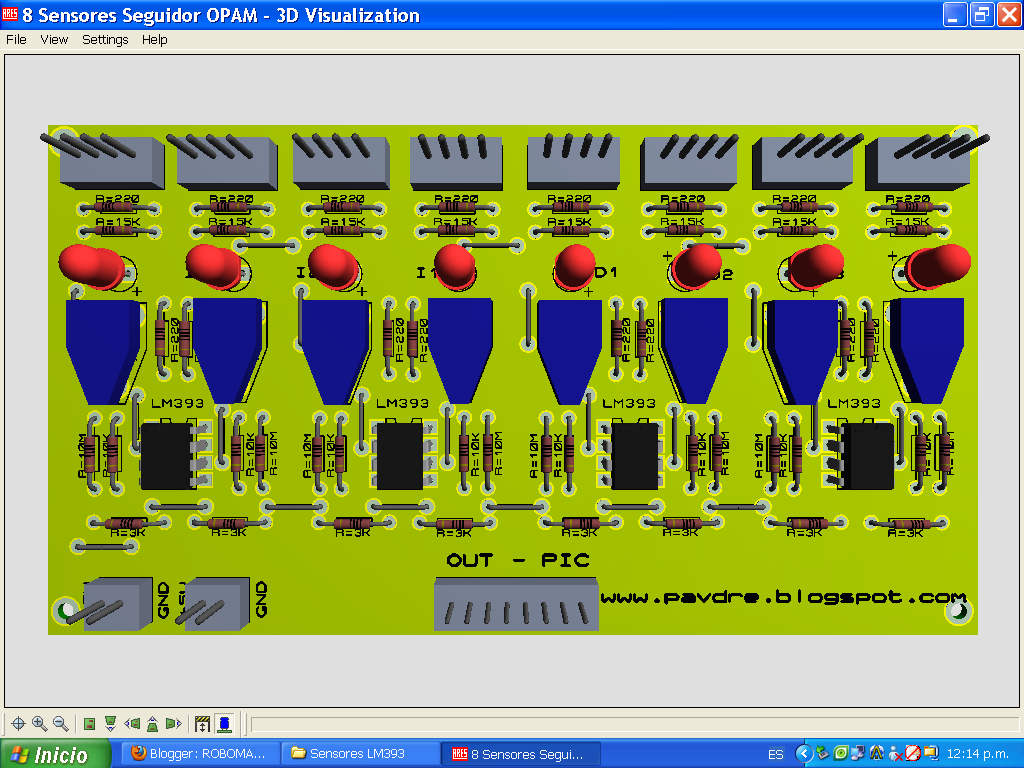Click www.pavdre.blogspot.com text on board
The image size is (1024, 768).
(784, 597)
